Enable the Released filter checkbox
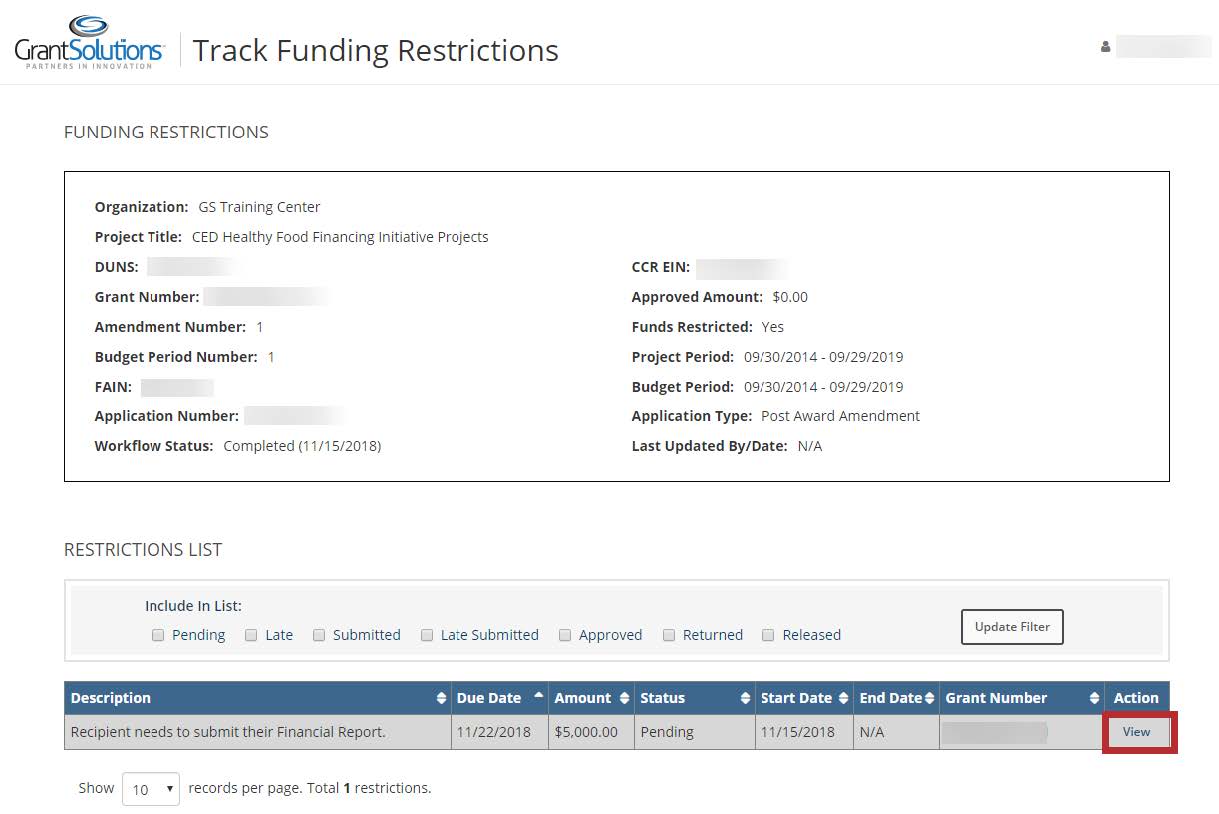This screenshot has width=1219, height=814. 768,635
